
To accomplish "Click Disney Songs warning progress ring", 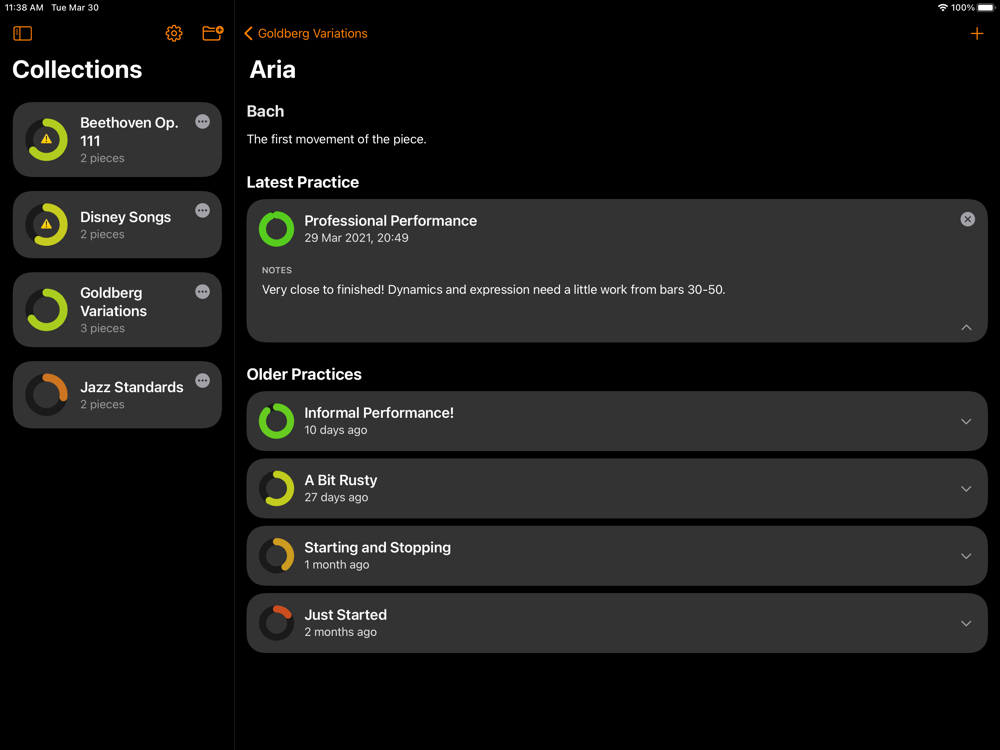I will point(47,224).
